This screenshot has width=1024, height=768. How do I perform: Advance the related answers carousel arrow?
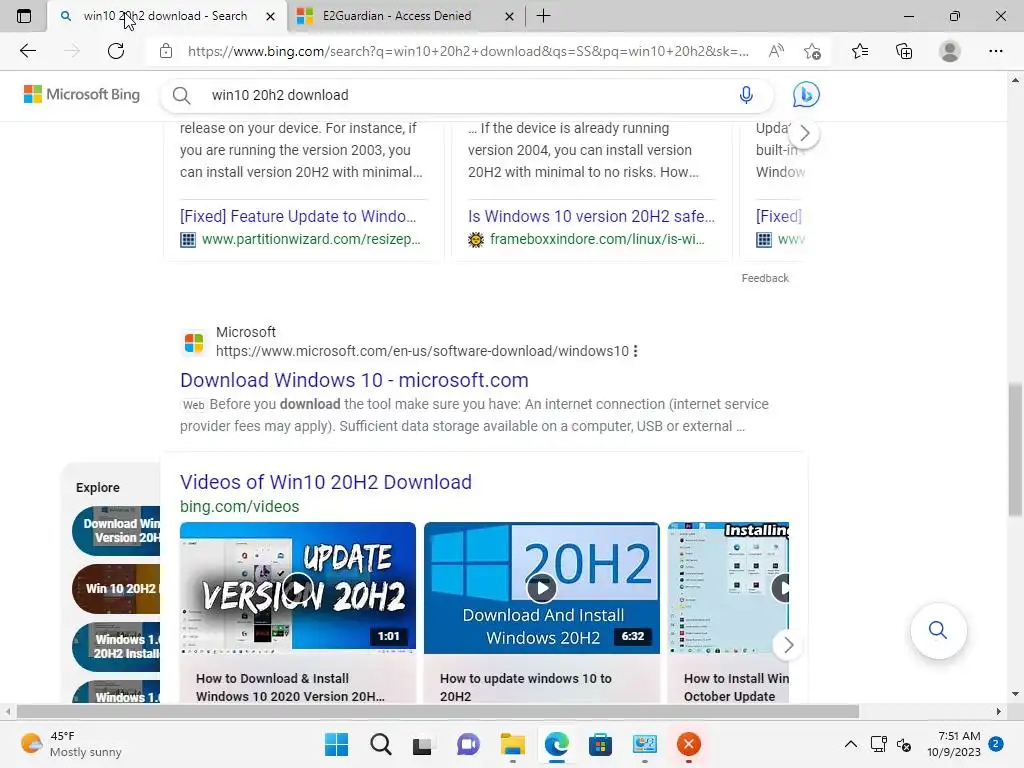click(805, 134)
